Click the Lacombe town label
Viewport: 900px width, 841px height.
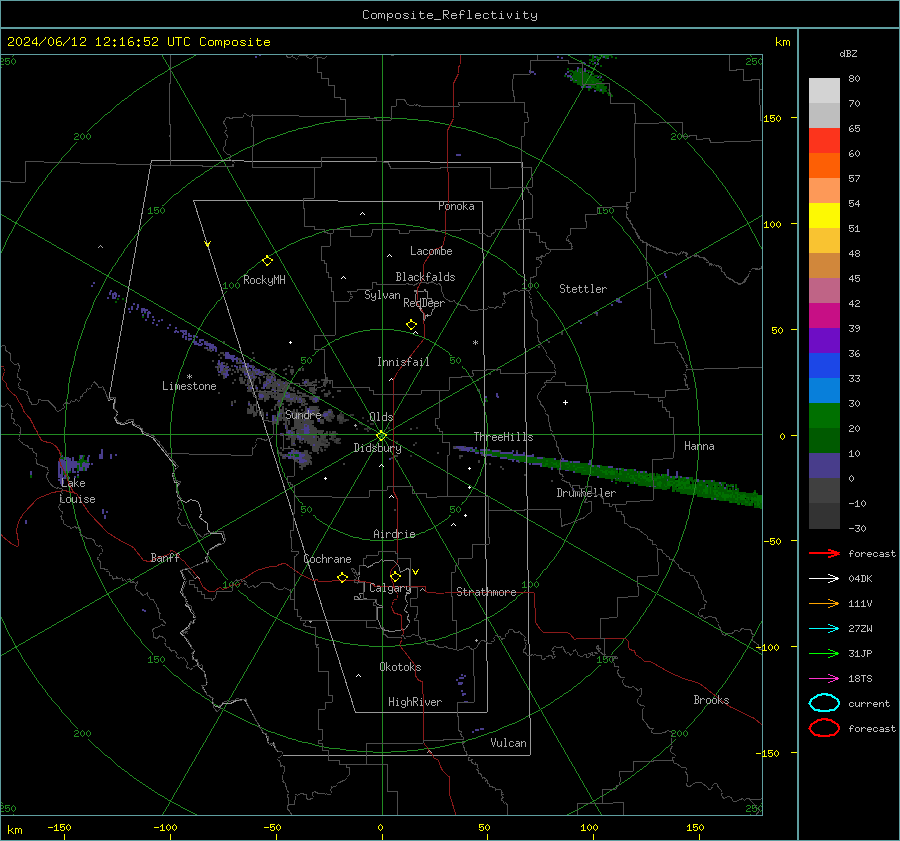[x=431, y=251]
